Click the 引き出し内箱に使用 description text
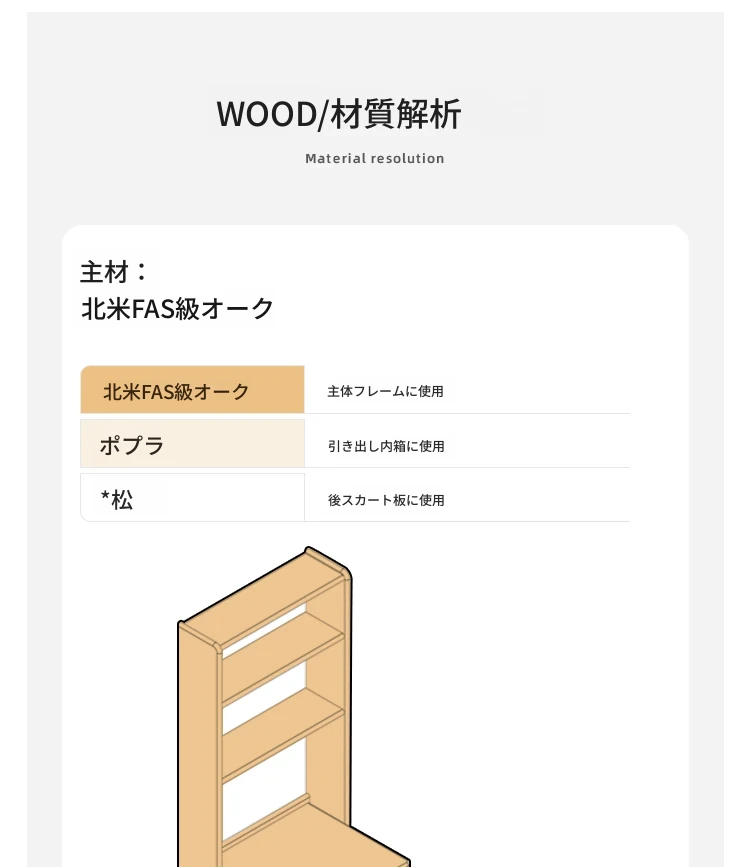The width and height of the screenshot is (750, 867). tap(386, 446)
